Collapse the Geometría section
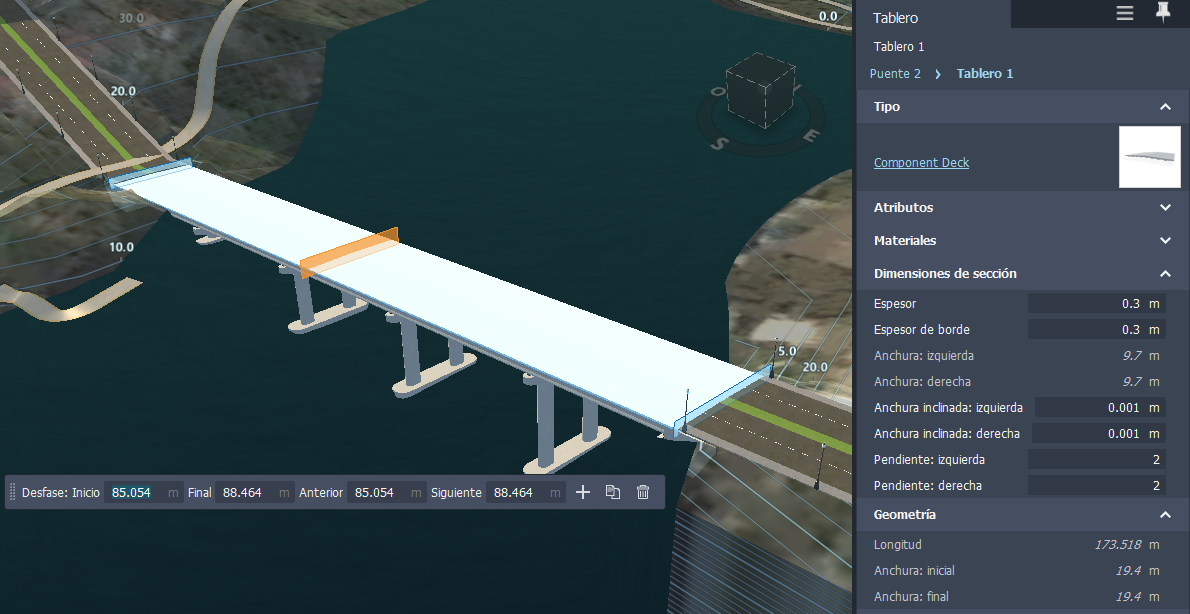1190x614 pixels. (x=1166, y=515)
